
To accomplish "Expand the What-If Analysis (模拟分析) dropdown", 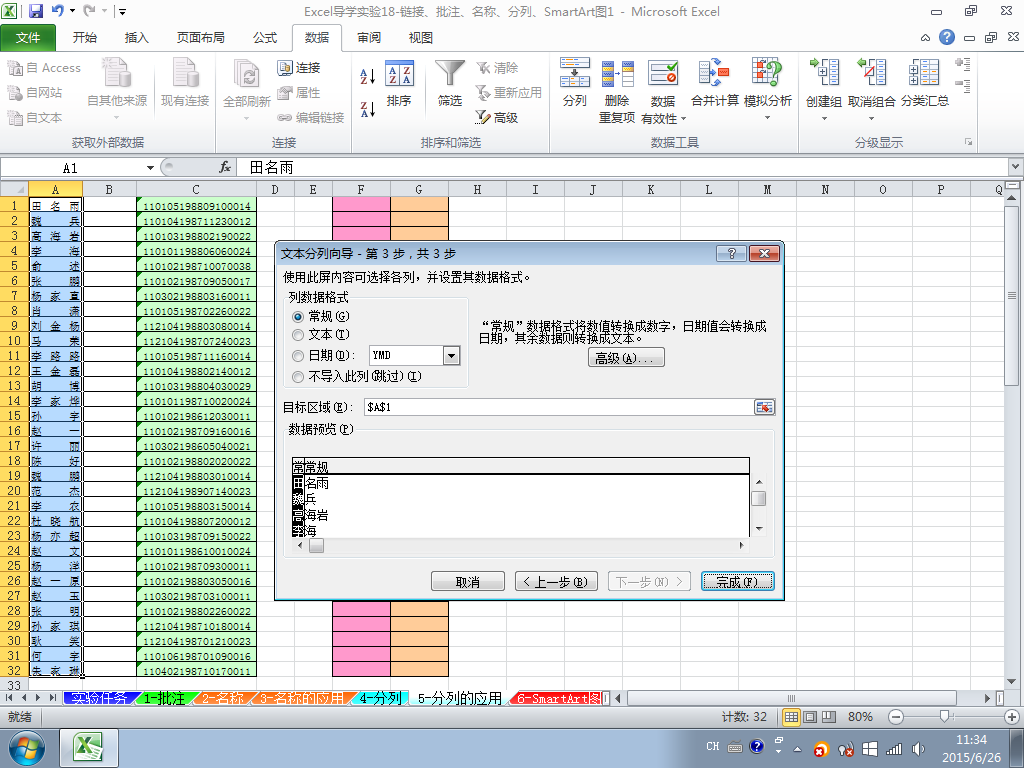I will click(768, 118).
